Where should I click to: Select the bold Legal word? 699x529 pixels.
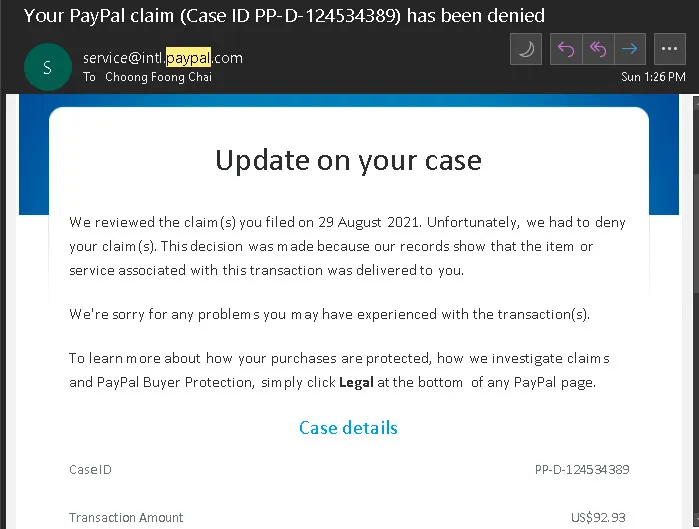tap(356, 382)
